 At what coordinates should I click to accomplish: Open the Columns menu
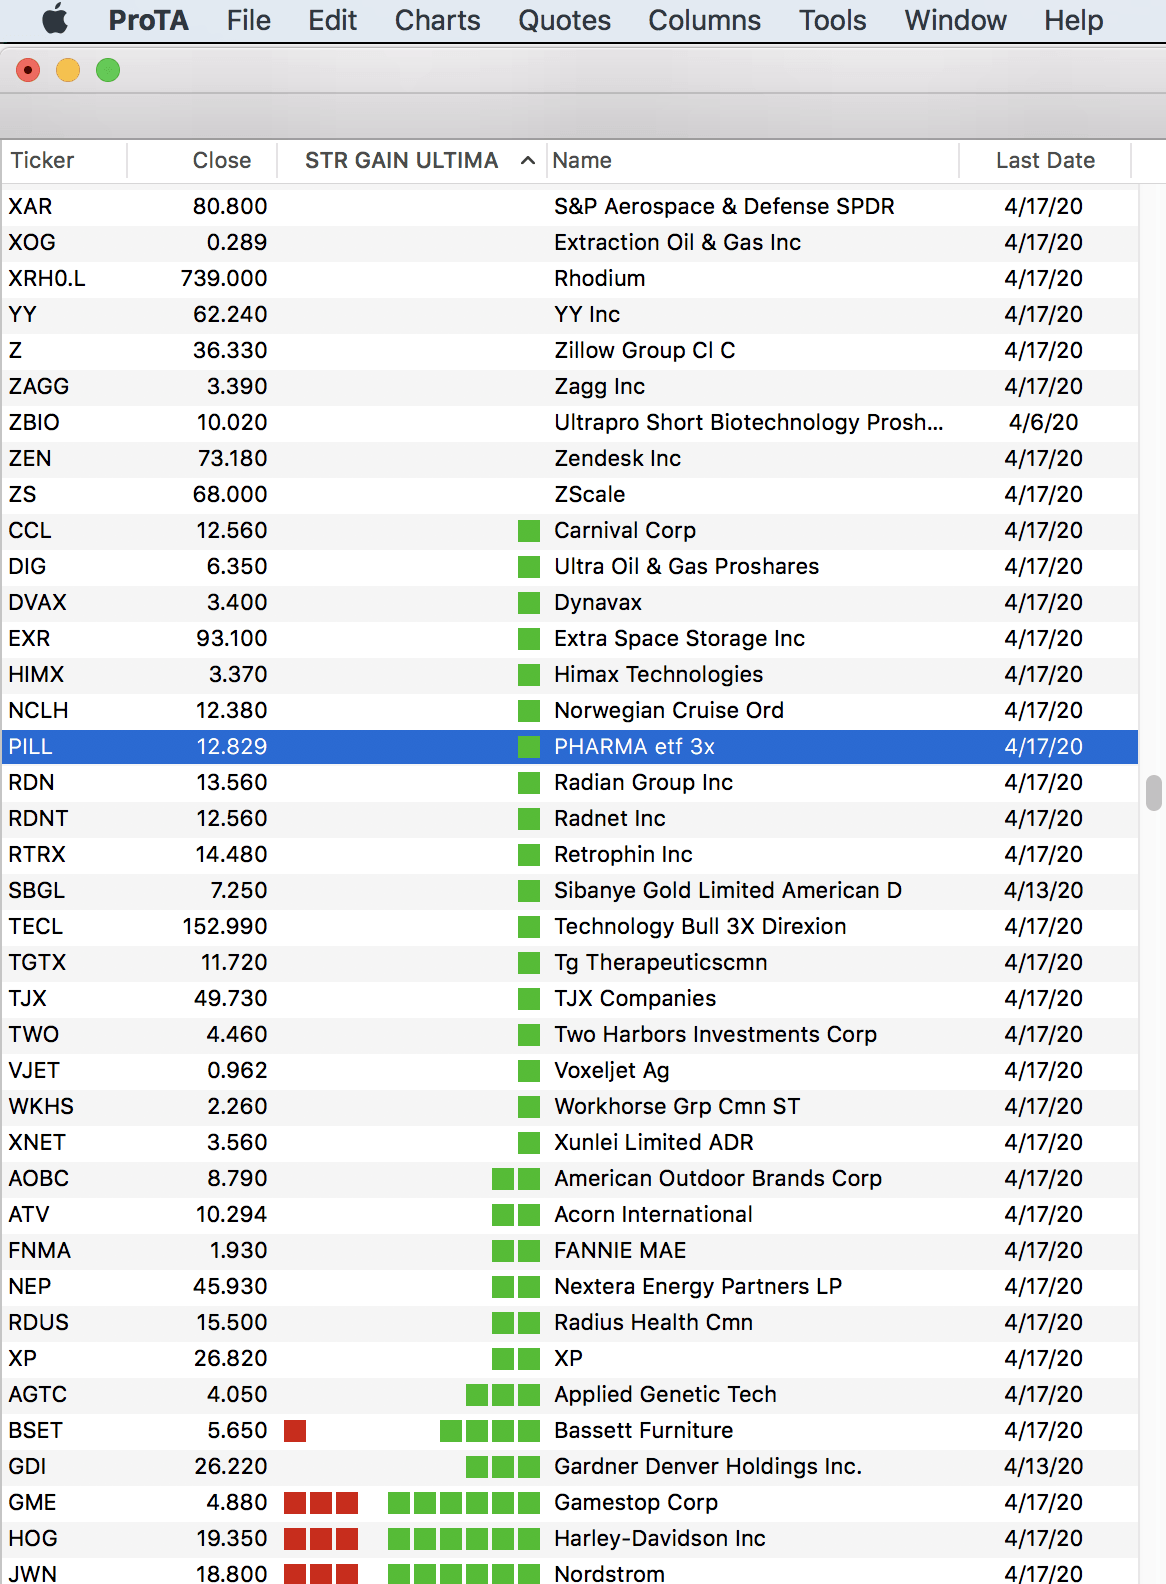[x=704, y=20]
